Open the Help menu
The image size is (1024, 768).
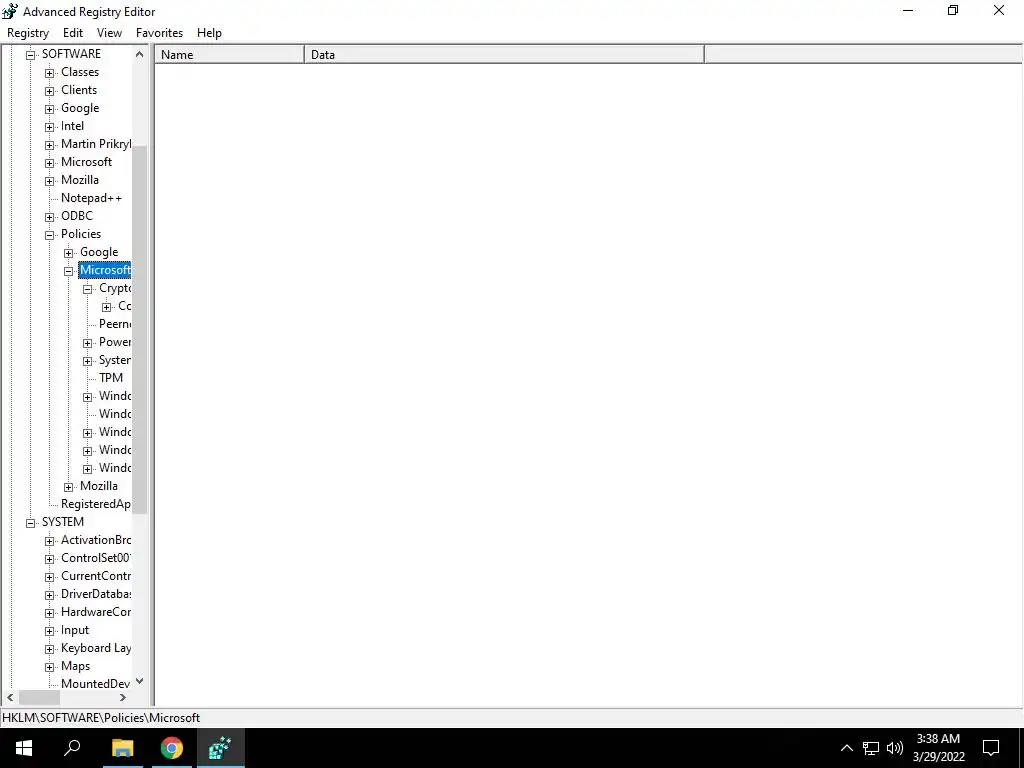(x=209, y=33)
